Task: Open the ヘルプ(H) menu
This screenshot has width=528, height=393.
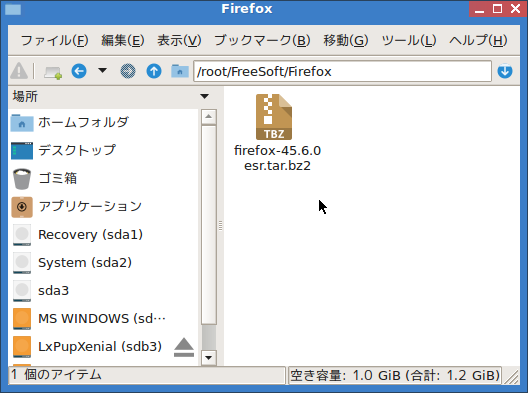Action: pyautogui.click(x=478, y=40)
